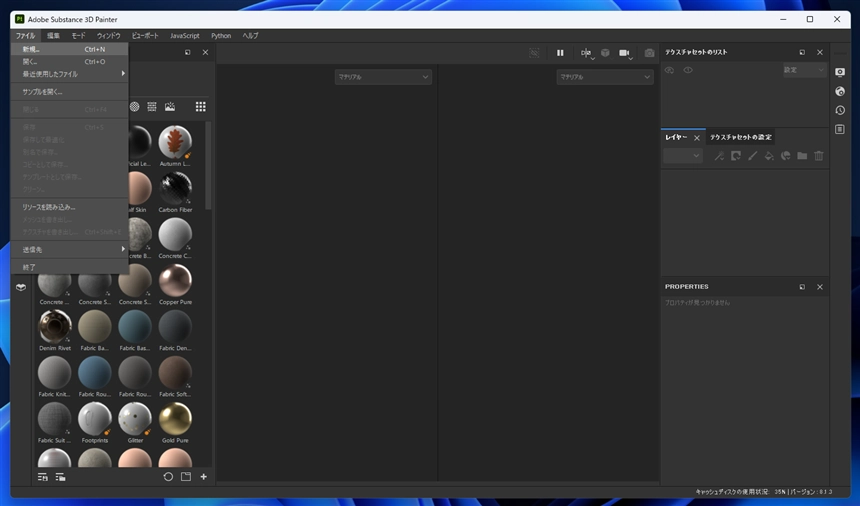Screen dimensions: 860x506
Task: Switch to the テクスチャセットの設定 tab
Action: (x=740, y=137)
